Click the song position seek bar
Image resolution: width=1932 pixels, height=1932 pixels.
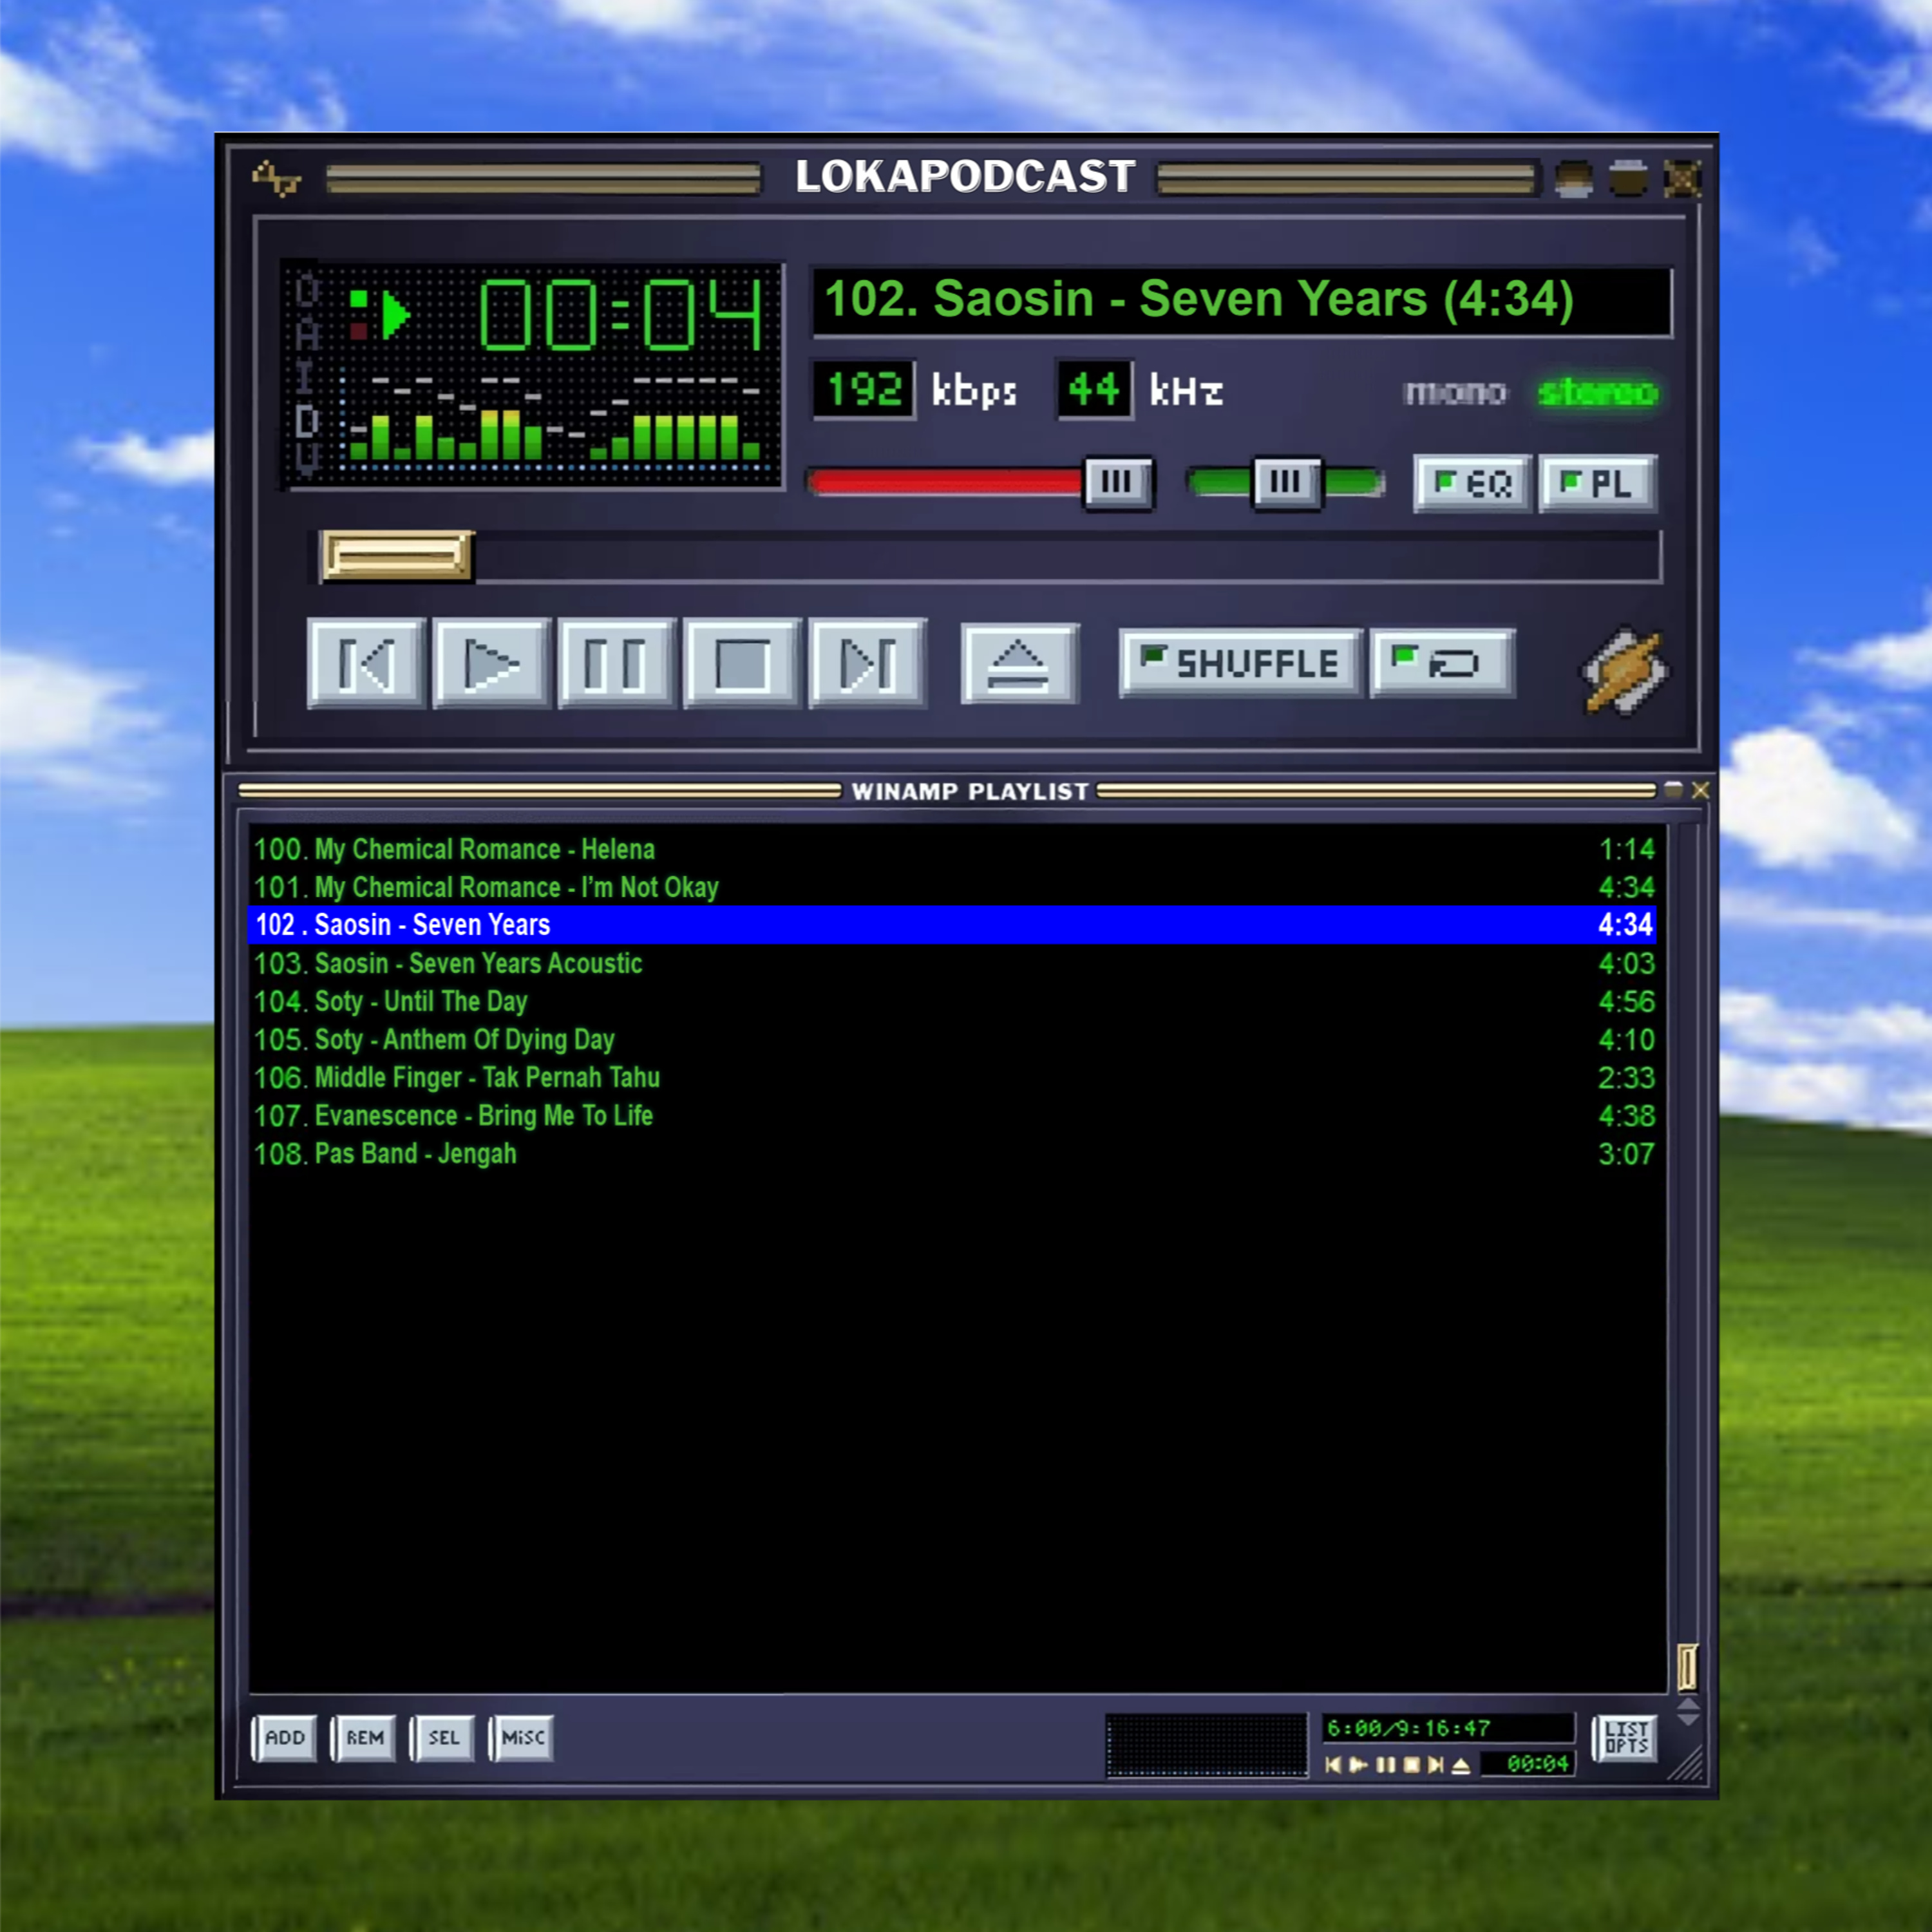(990, 556)
